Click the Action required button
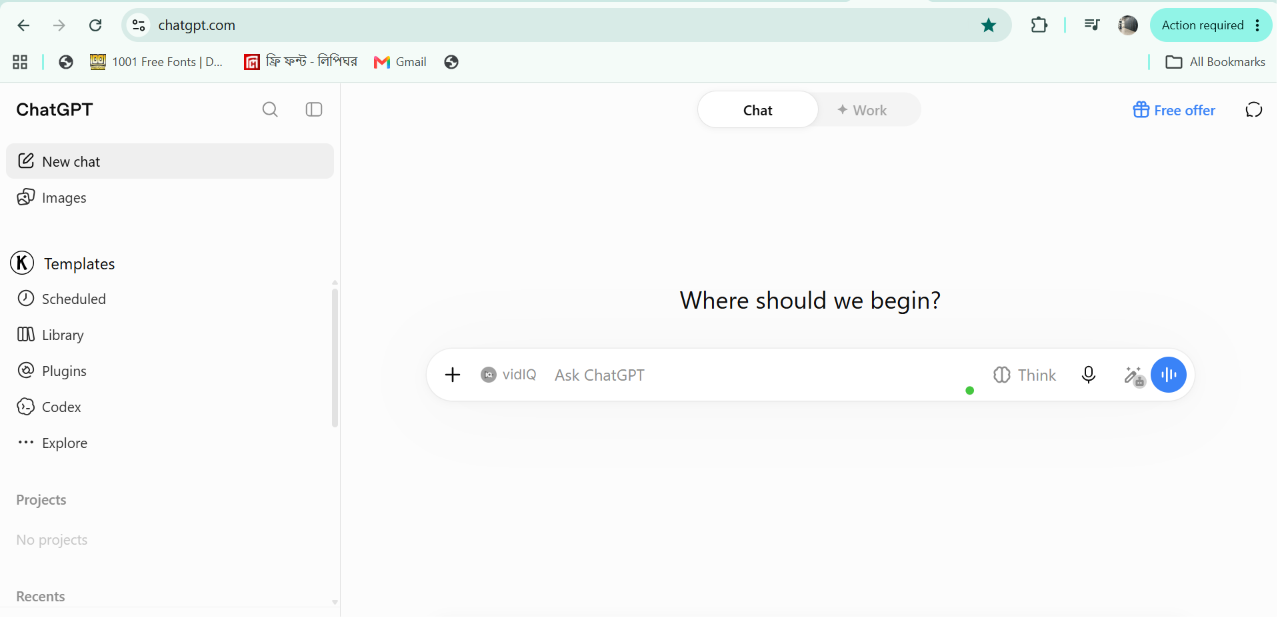This screenshot has width=1277, height=617. pyautogui.click(x=1211, y=25)
